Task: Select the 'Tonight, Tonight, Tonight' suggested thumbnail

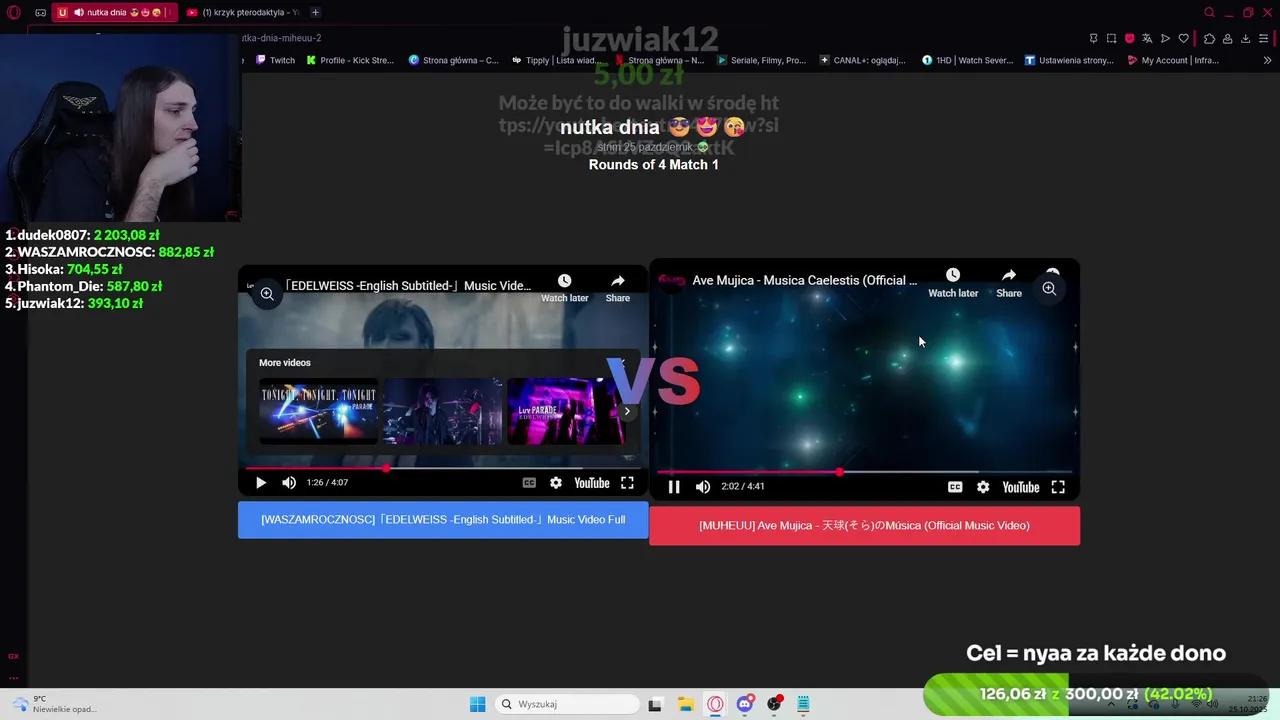Action: [318, 411]
